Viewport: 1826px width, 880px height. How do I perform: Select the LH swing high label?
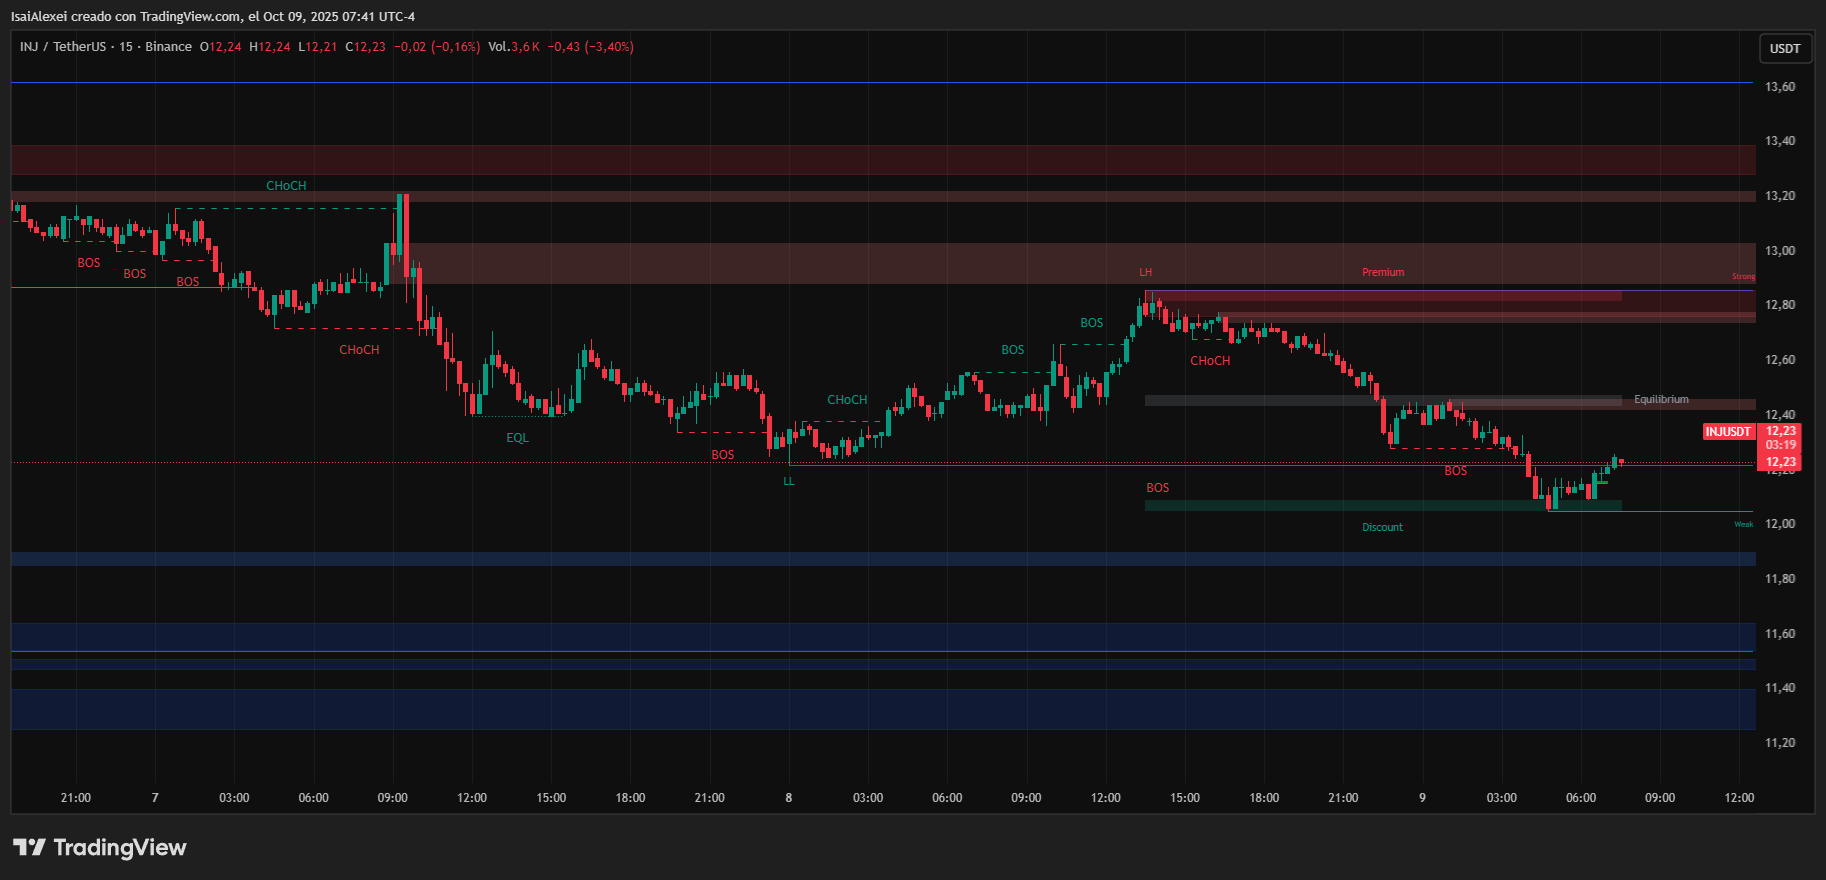click(1146, 272)
